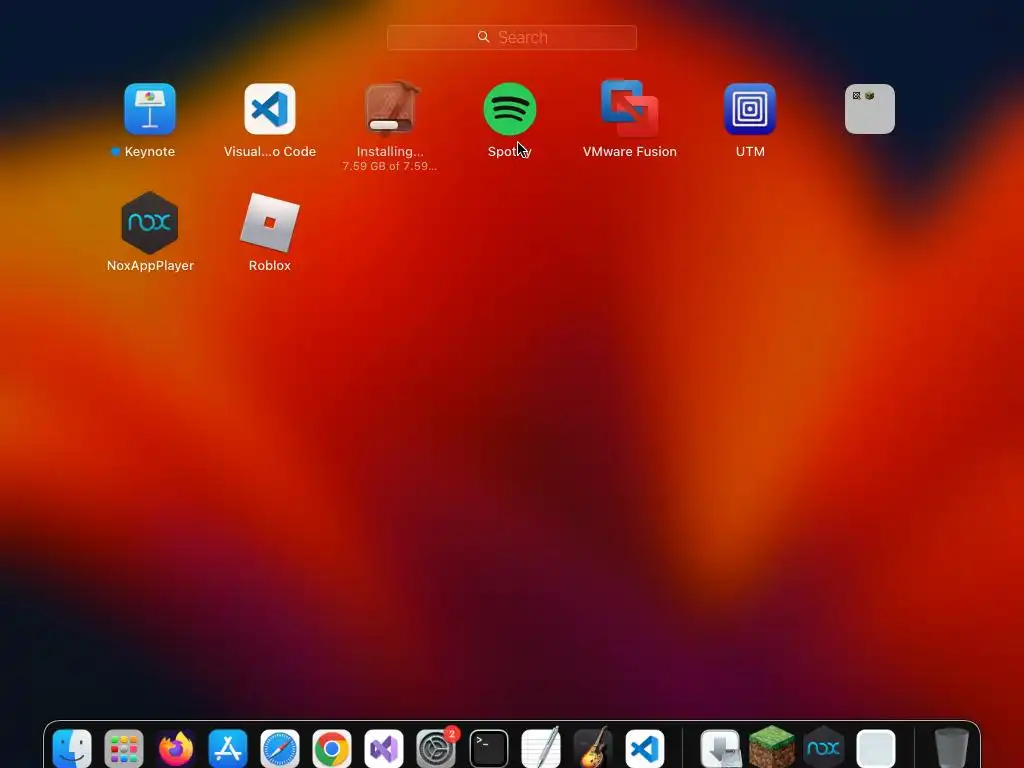
Task: Click the "7.59 GB of 7.59..." progress text
Action: [390, 166]
